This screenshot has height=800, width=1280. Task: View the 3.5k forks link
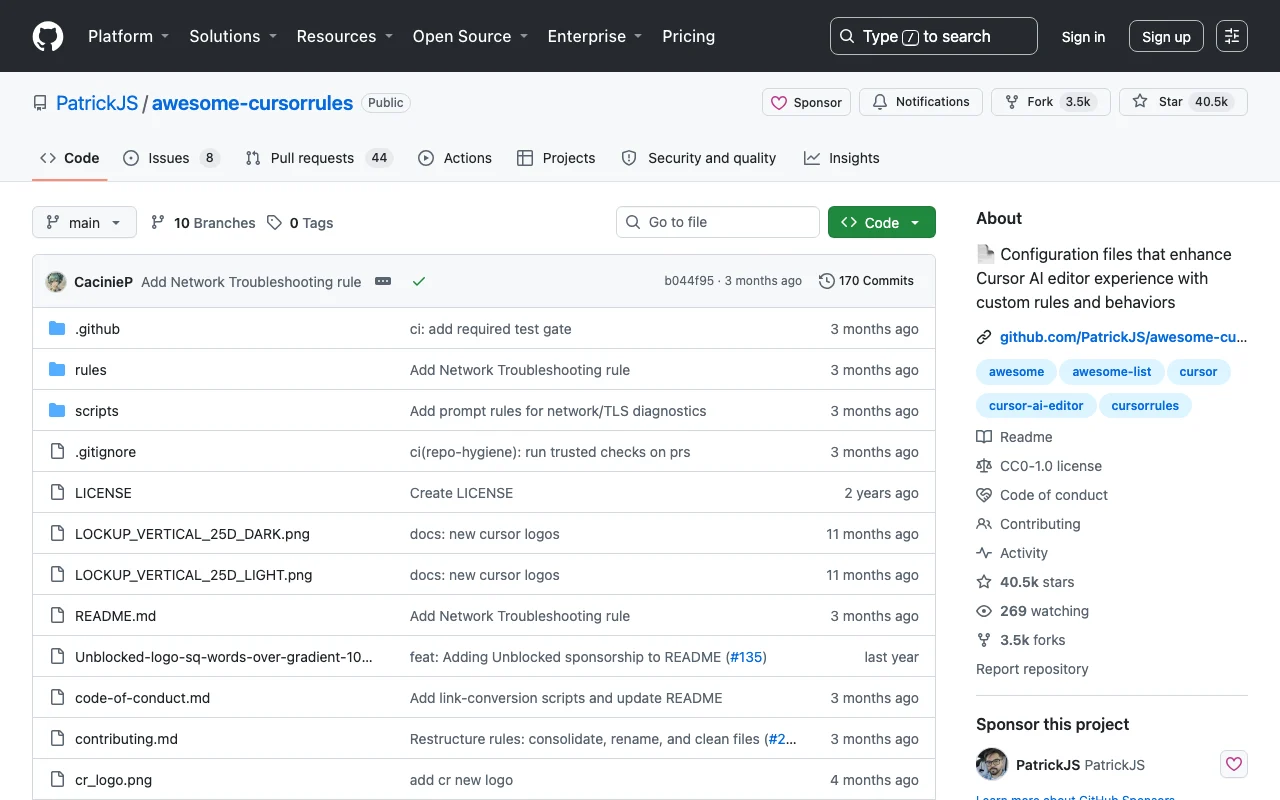(x=1021, y=640)
